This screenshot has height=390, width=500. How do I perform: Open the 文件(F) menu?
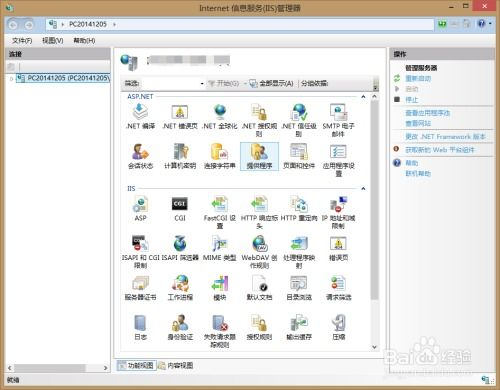[22, 41]
